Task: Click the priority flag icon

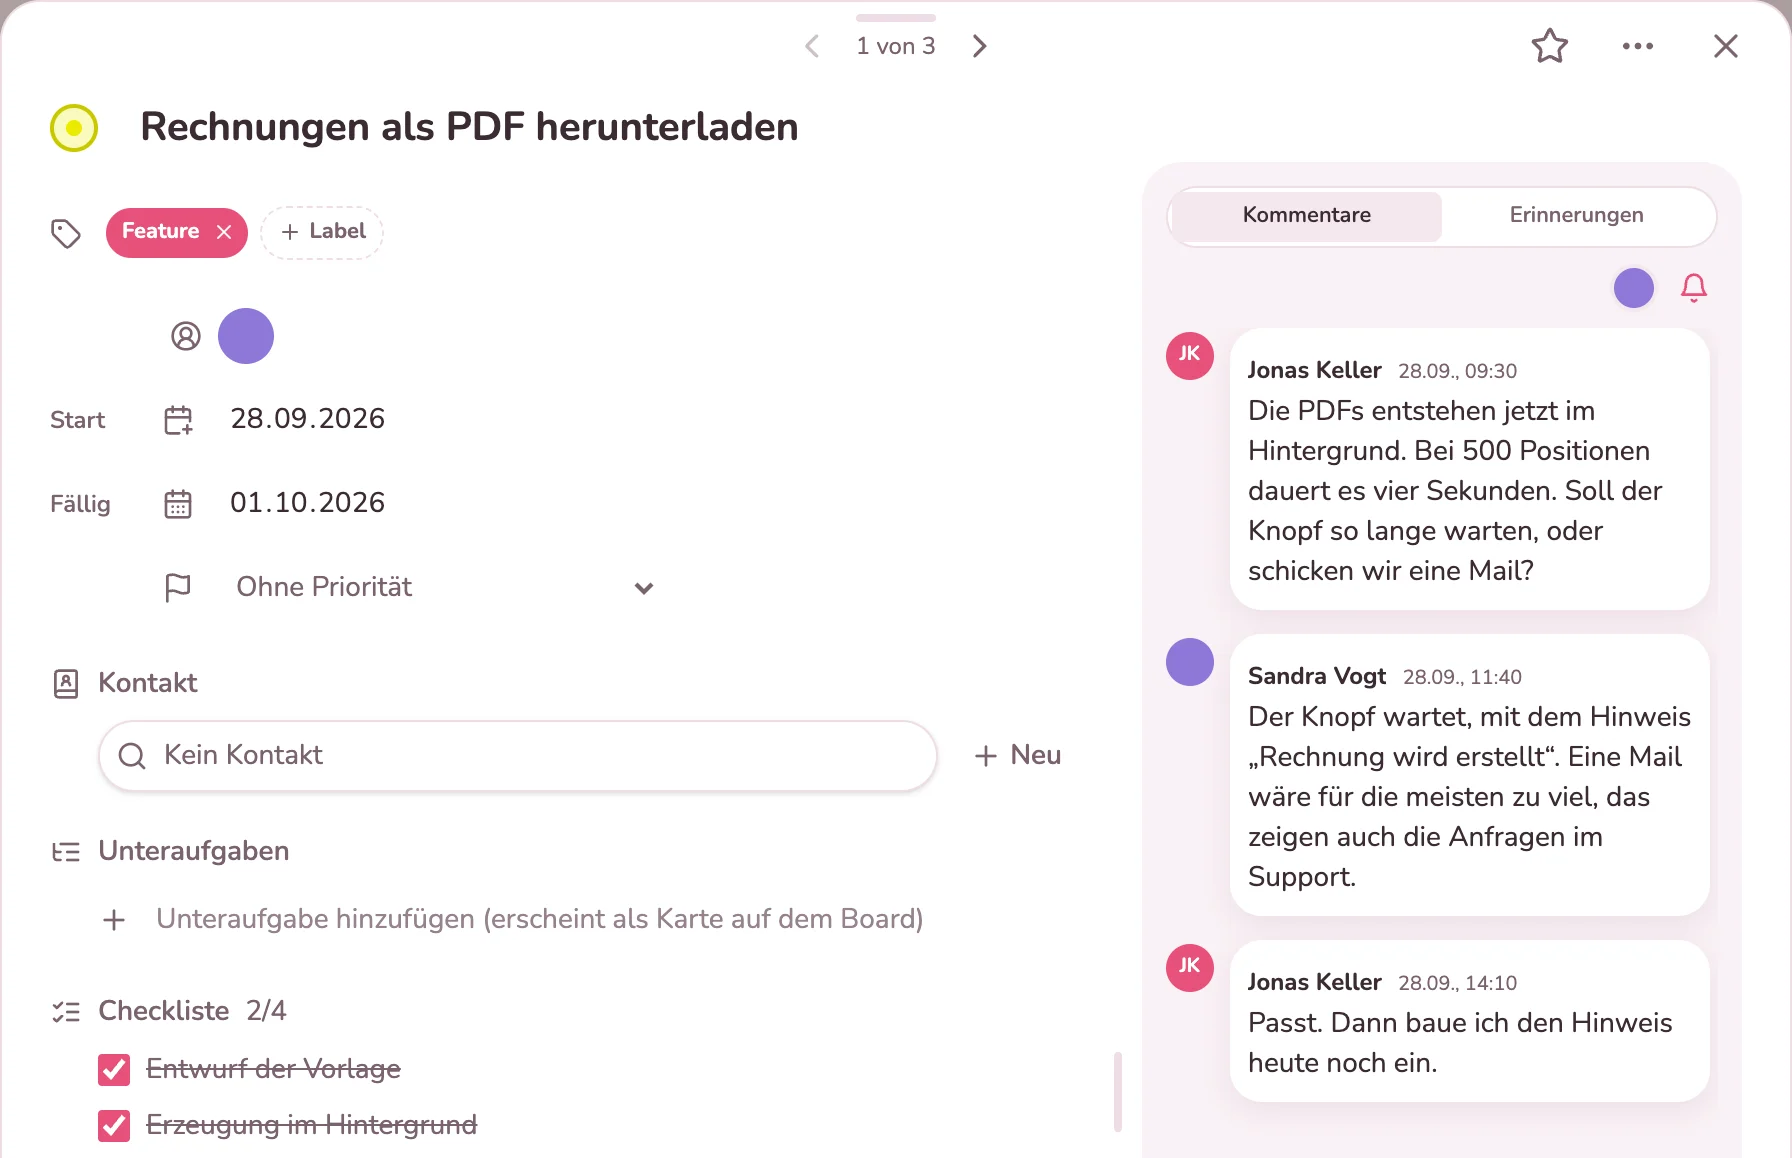Action: coord(178,587)
